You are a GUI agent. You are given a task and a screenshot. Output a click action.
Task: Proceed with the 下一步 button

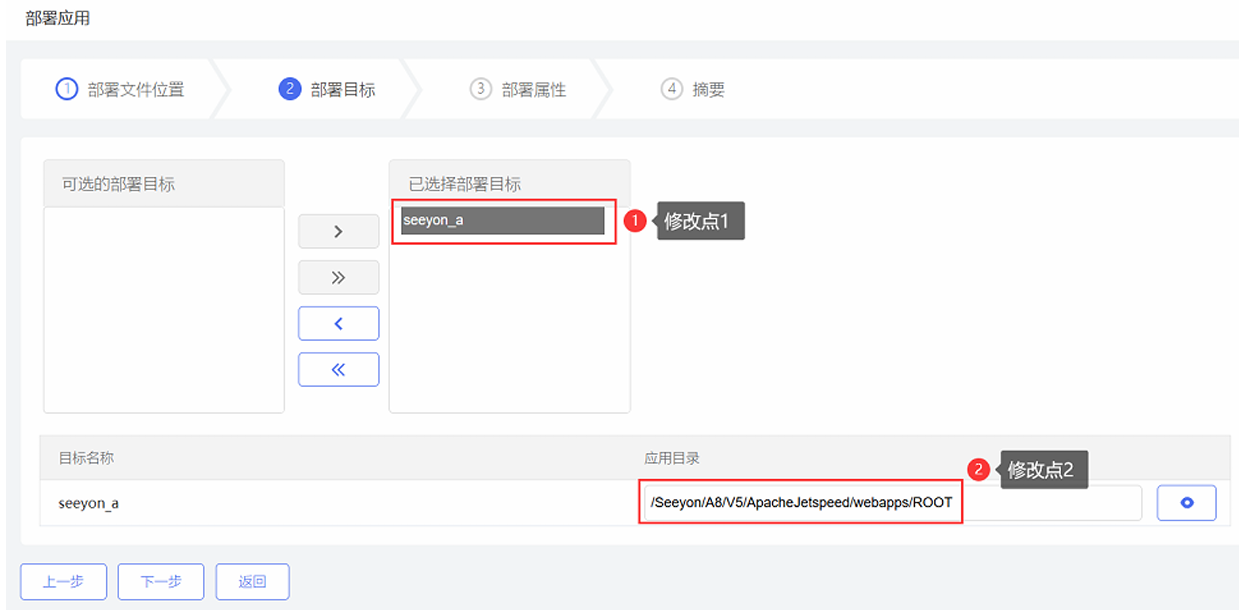coord(161,581)
